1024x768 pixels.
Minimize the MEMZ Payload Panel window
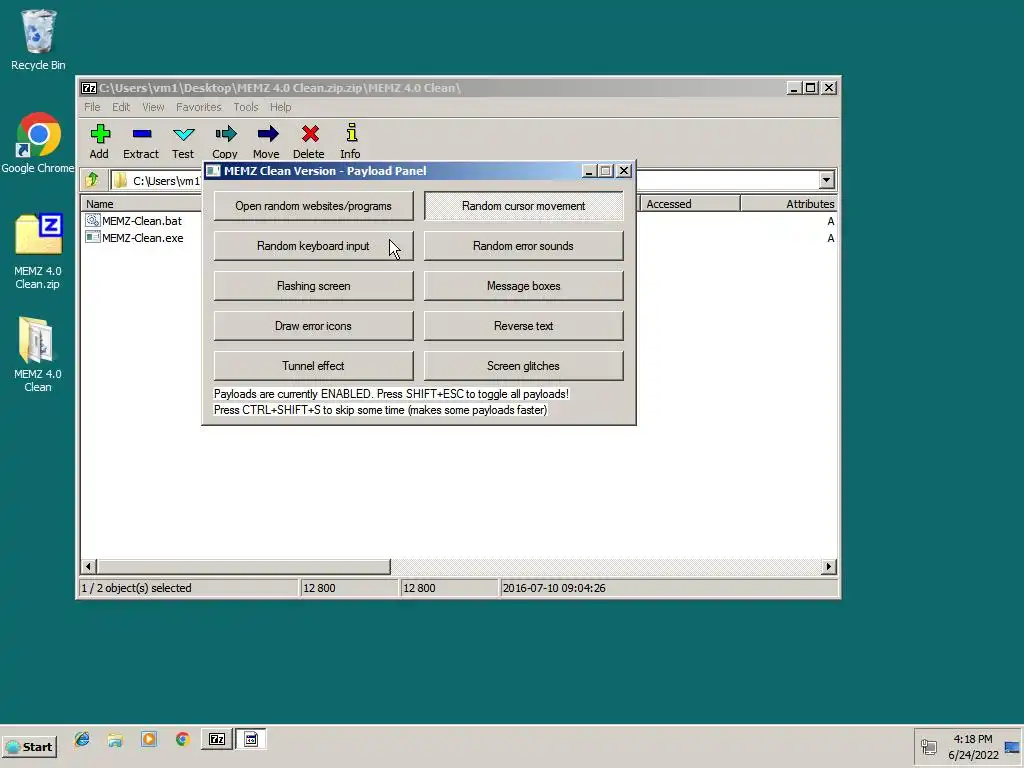pos(588,171)
